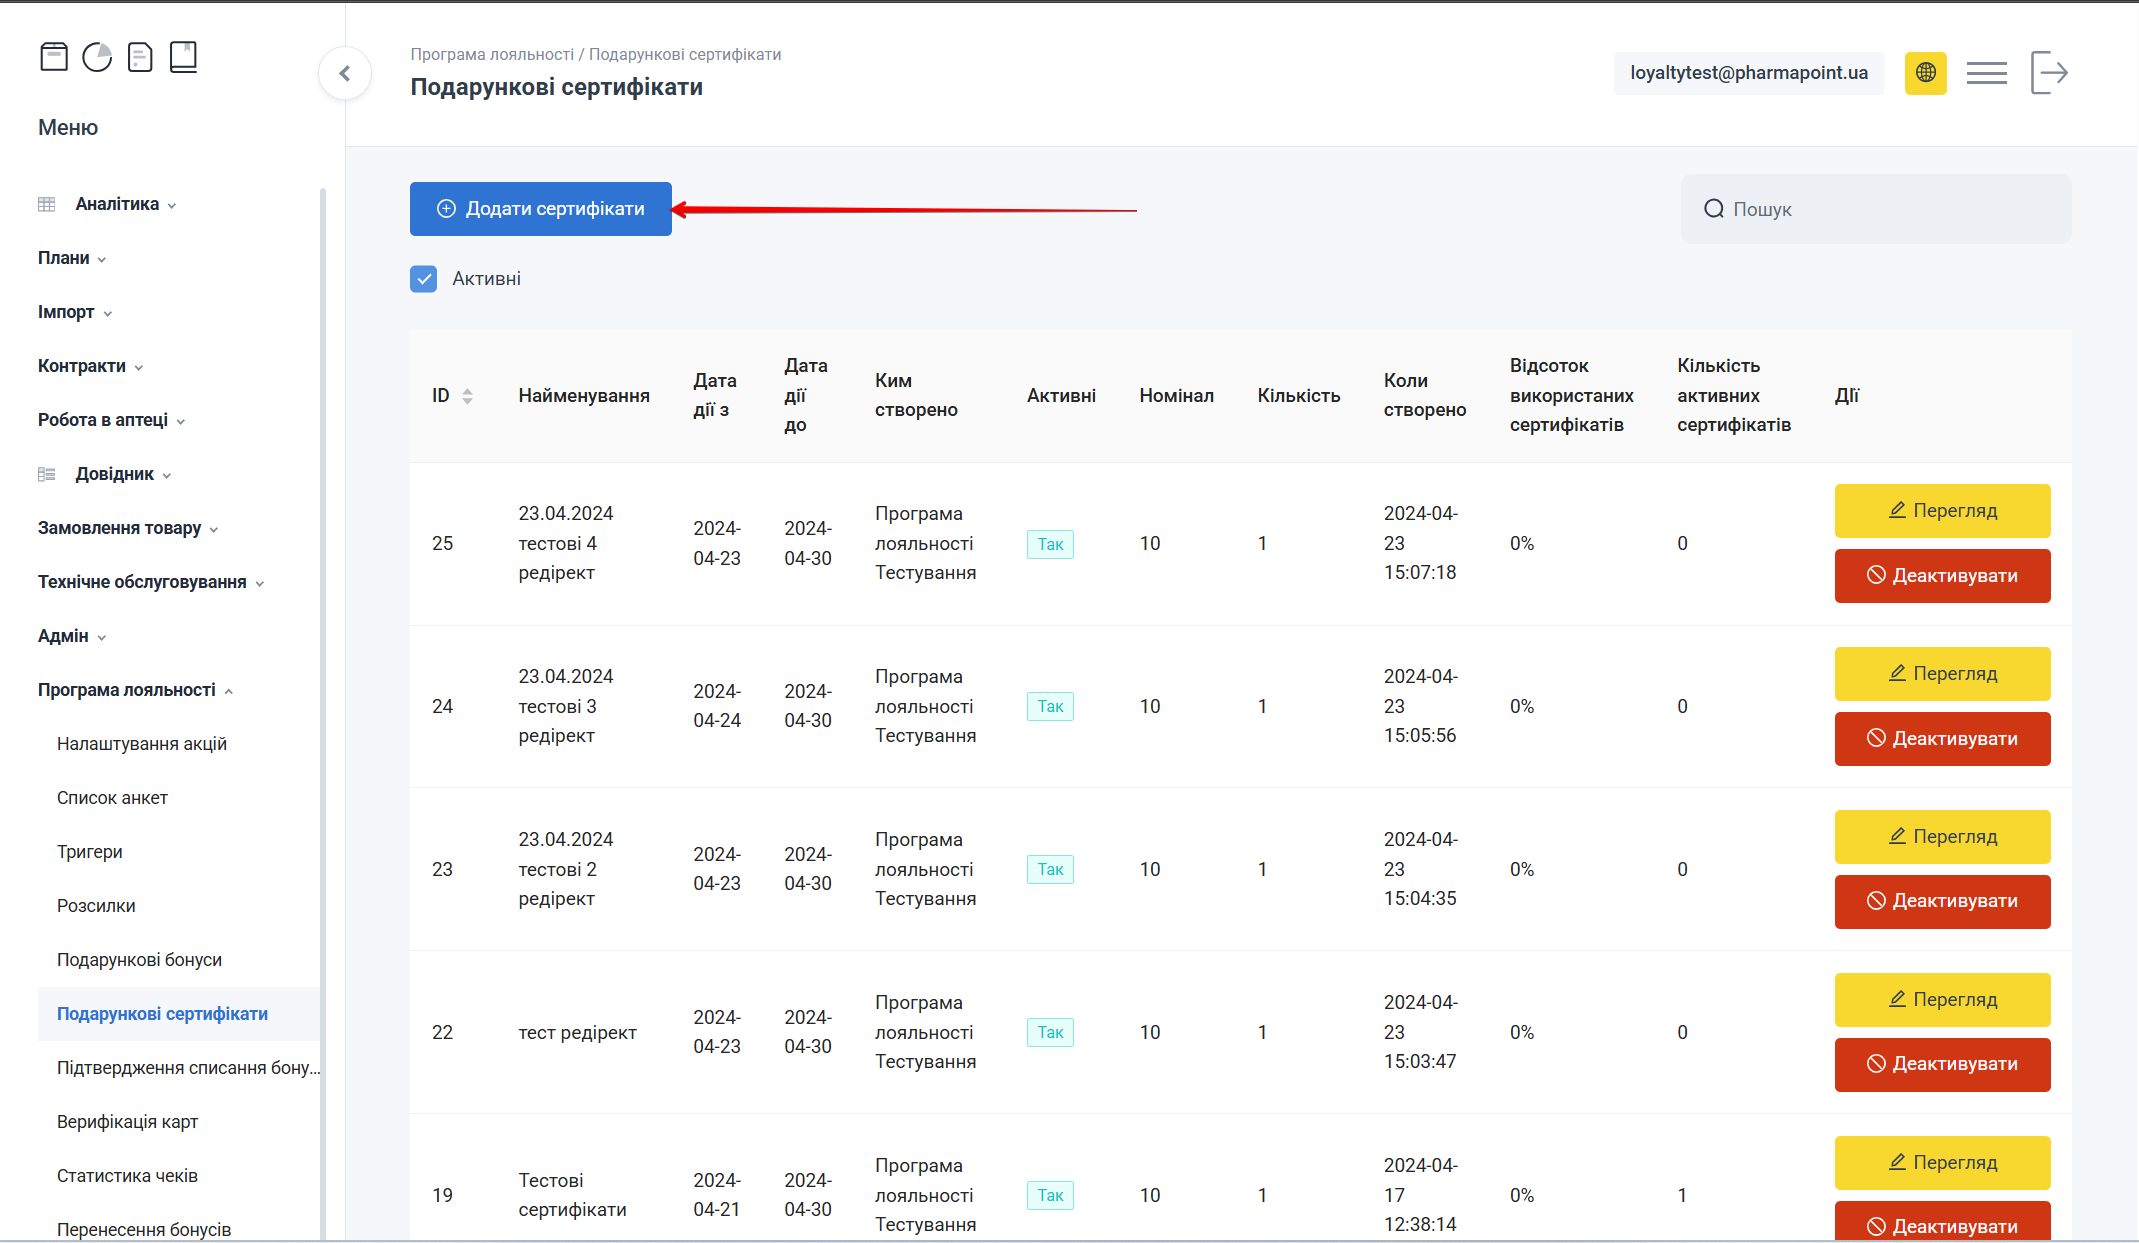Uncheck the Активні checkbox
Viewport: 2139px width, 1243px height.
point(424,279)
